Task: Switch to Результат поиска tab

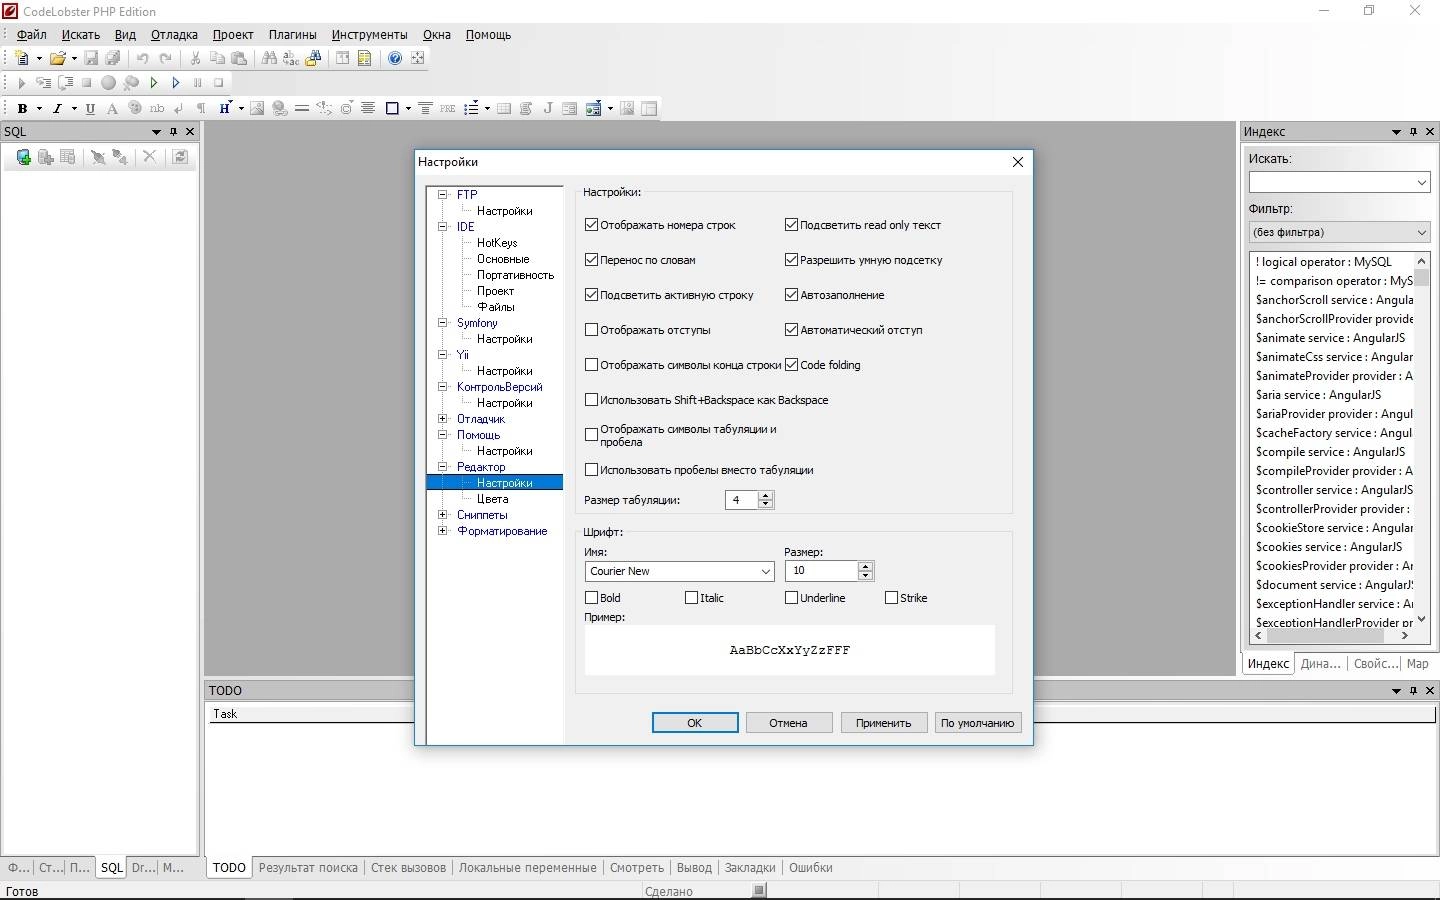Action: click(308, 868)
